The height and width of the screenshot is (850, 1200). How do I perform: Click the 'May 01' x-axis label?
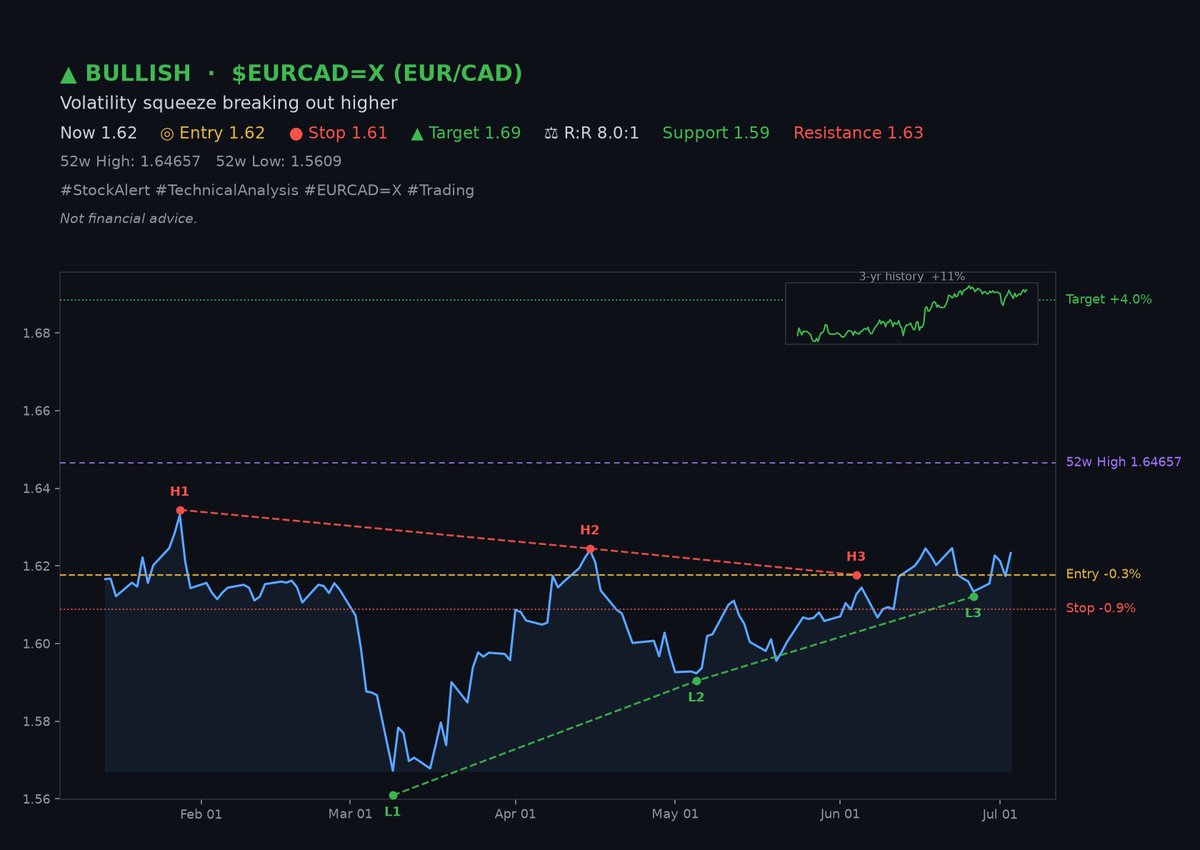pos(675,815)
